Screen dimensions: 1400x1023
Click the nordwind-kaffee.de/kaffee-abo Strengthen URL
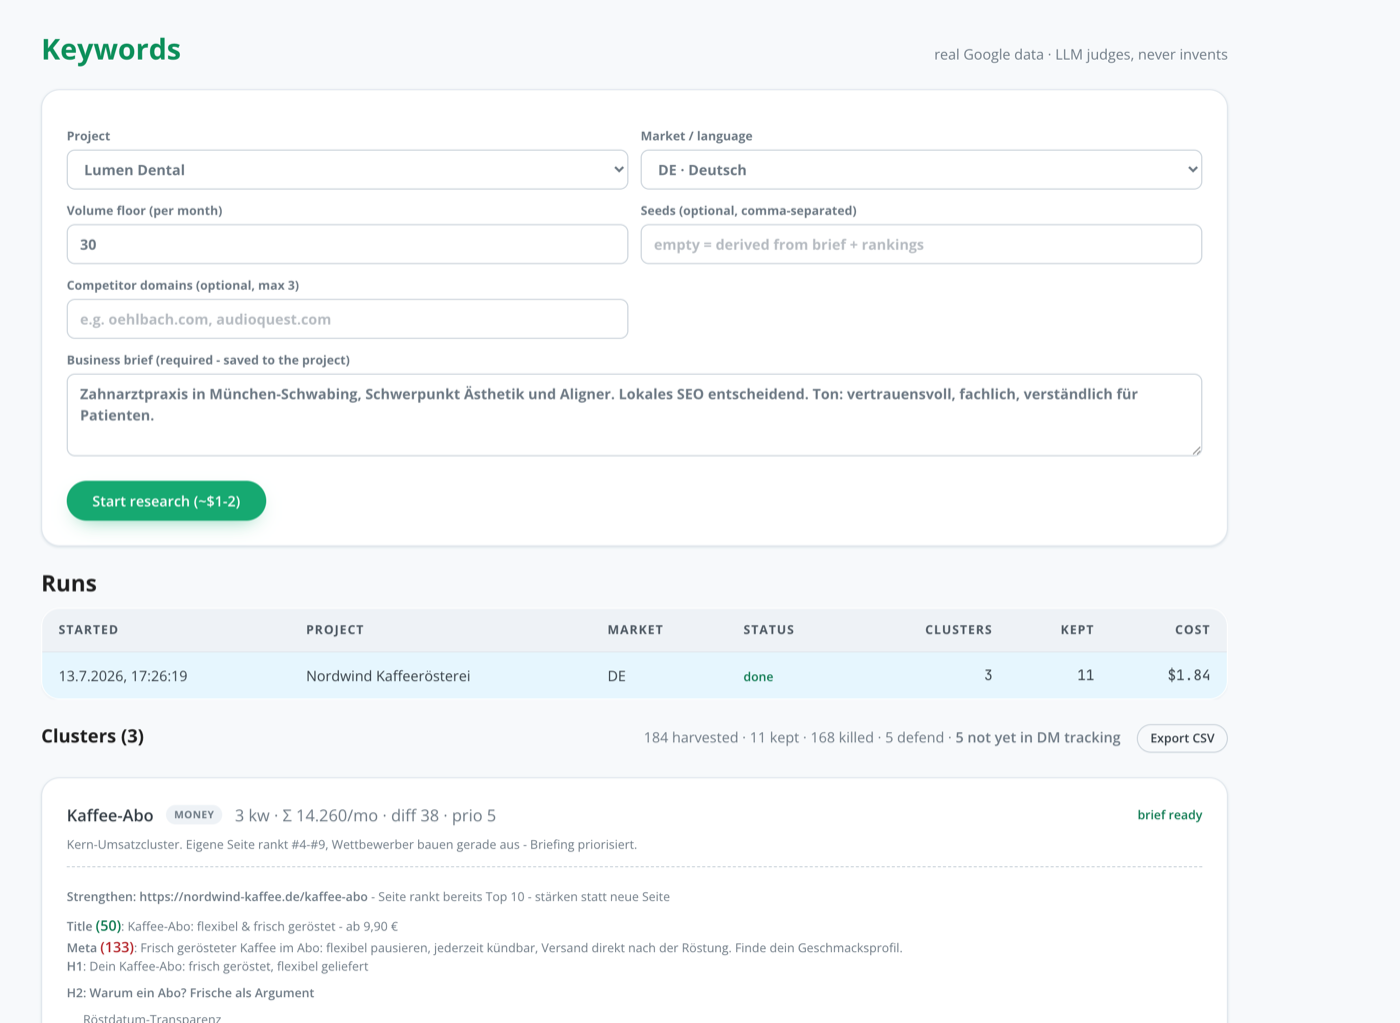pos(253,897)
